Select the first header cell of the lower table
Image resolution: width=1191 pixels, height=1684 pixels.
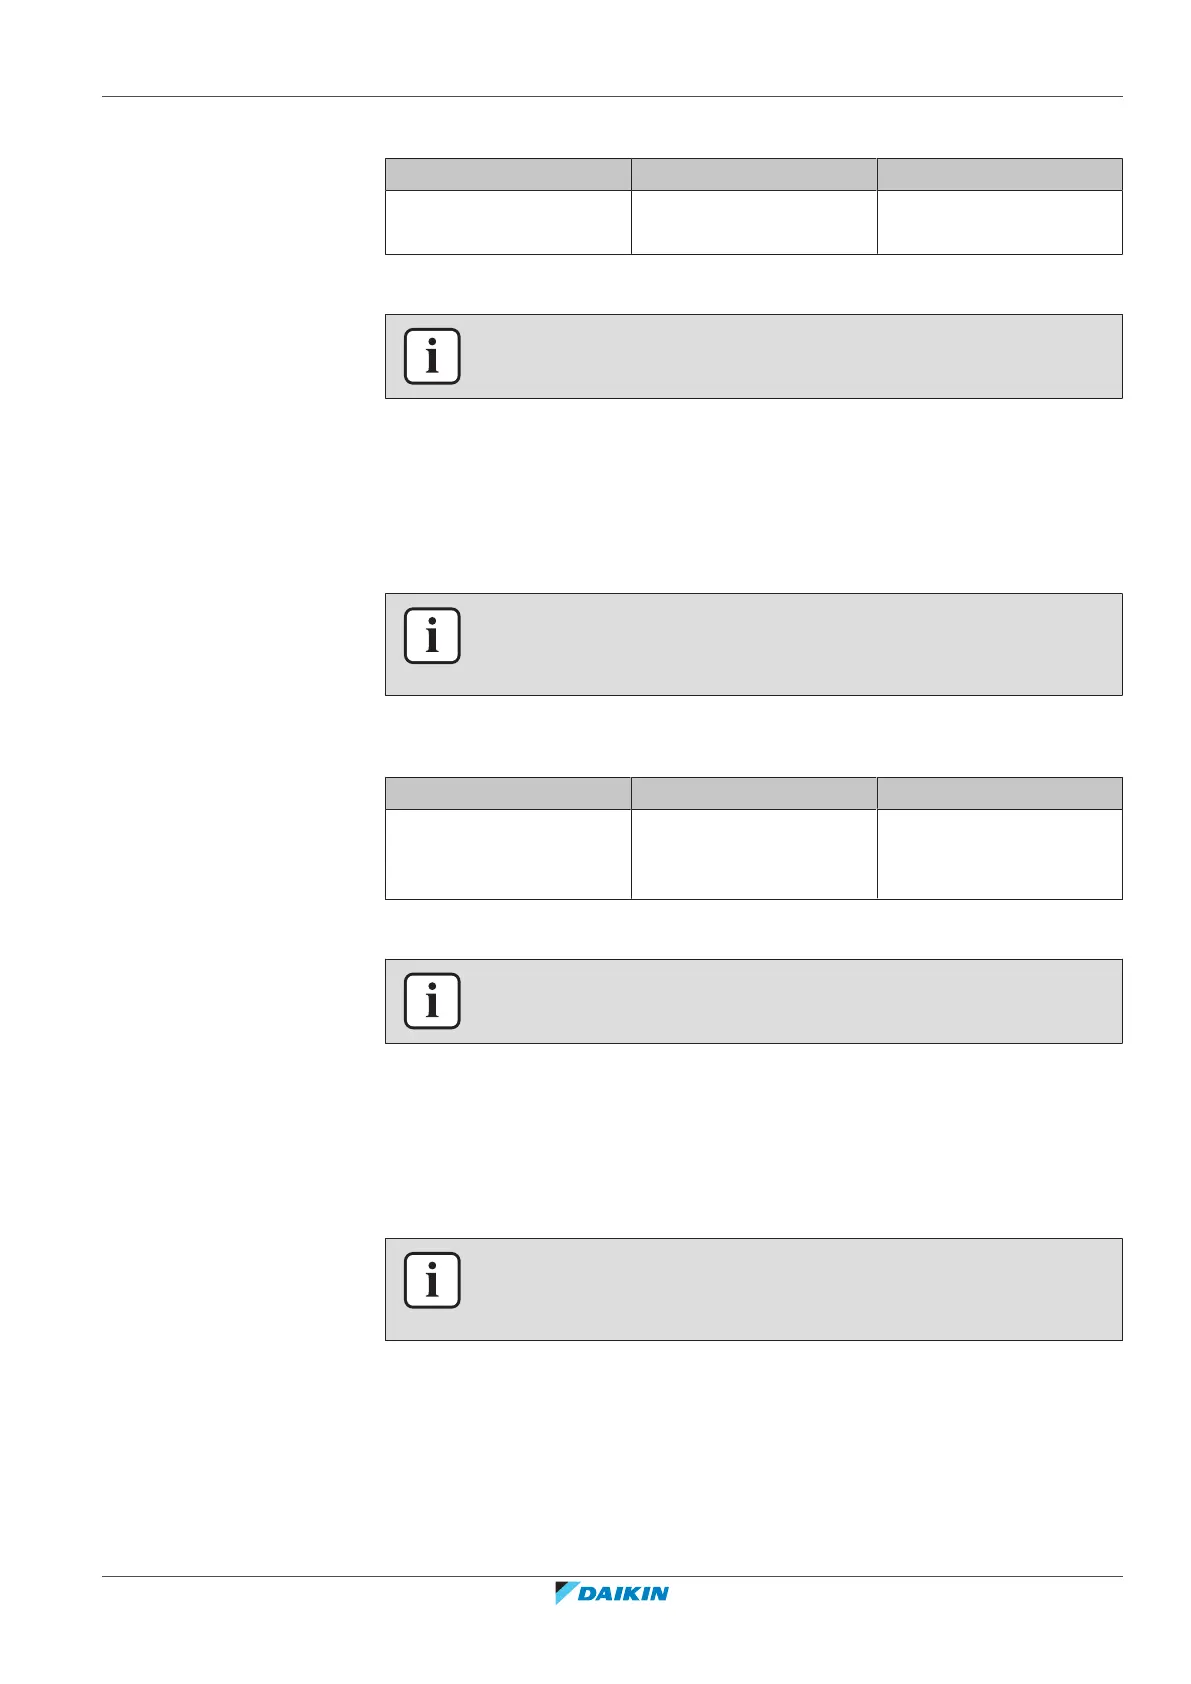point(508,793)
